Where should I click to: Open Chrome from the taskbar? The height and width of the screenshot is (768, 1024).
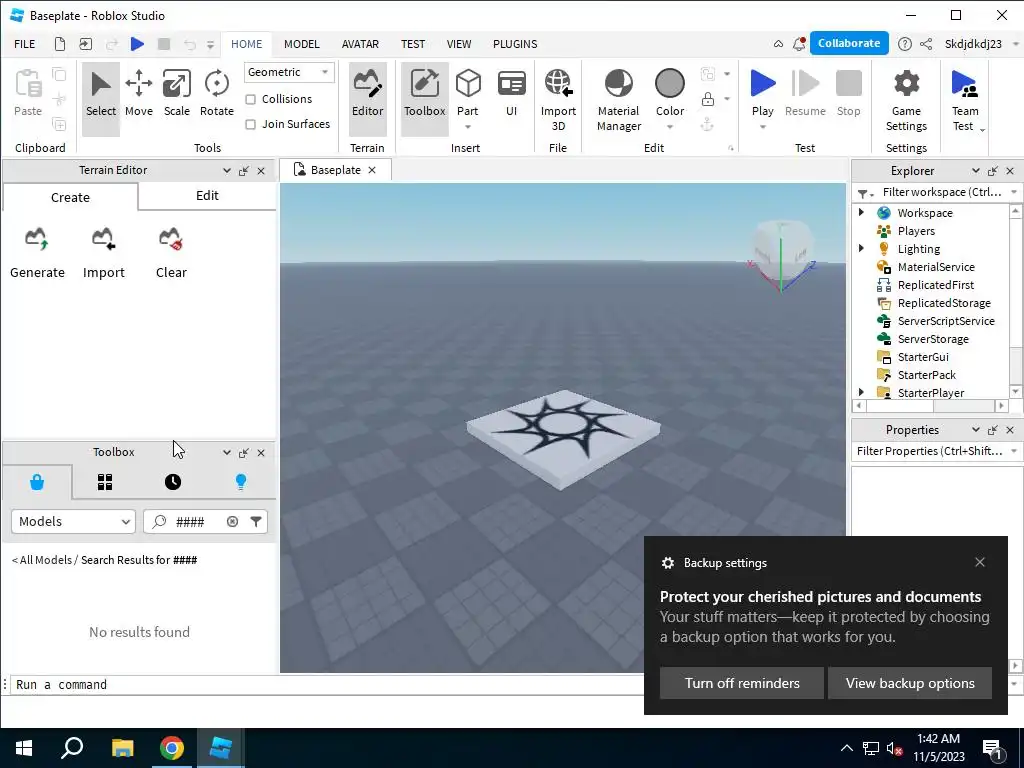(x=172, y=748)
